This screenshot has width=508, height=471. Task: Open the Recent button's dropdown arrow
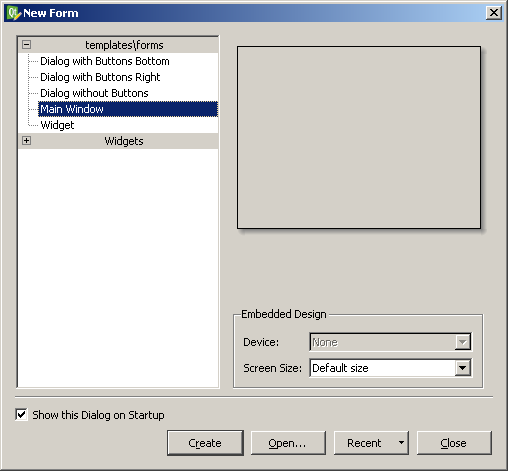pyautogui.click(x=401, y=443)
